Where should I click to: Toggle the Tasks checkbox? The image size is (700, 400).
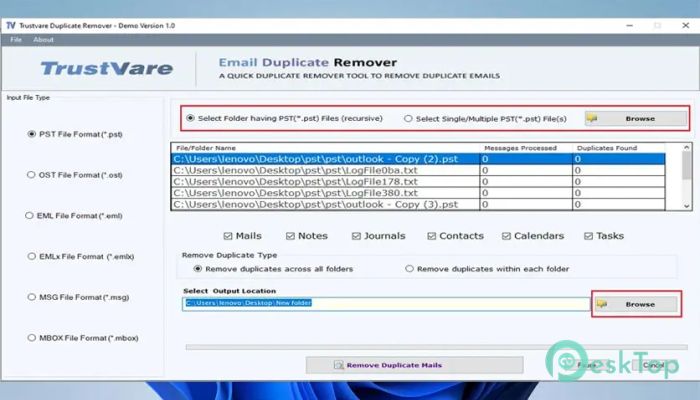pos(588,236)
